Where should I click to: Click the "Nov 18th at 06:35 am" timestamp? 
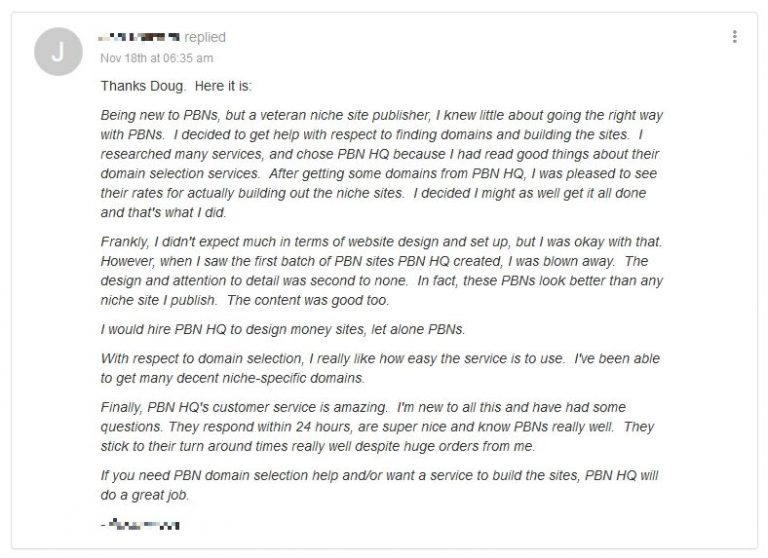tap(156, 57)
